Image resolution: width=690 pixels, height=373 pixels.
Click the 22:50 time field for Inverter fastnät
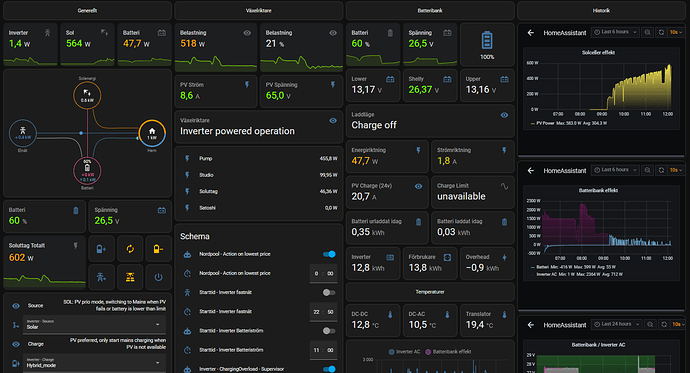click(323, 312)
